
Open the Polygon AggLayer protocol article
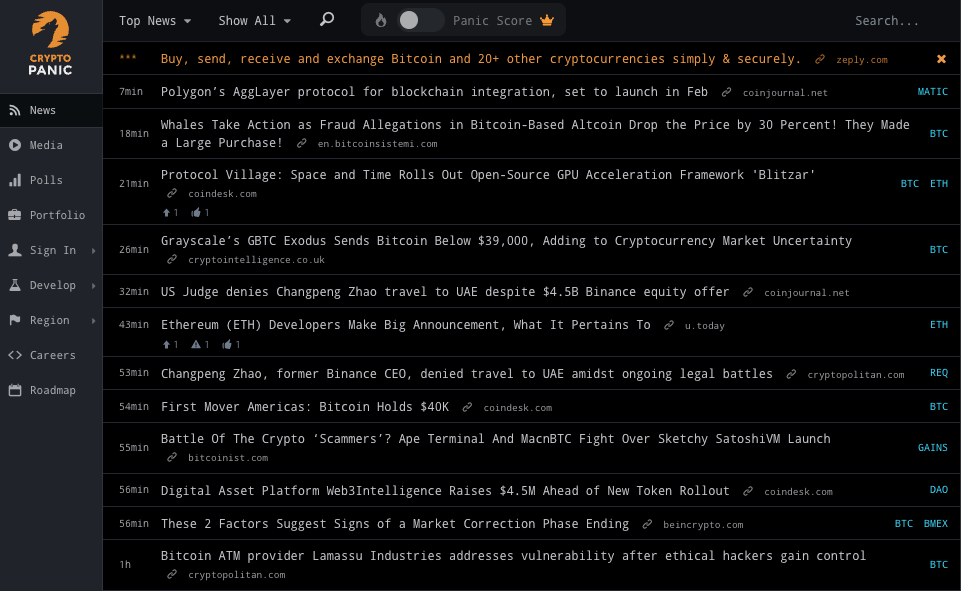tap(434, 92)
